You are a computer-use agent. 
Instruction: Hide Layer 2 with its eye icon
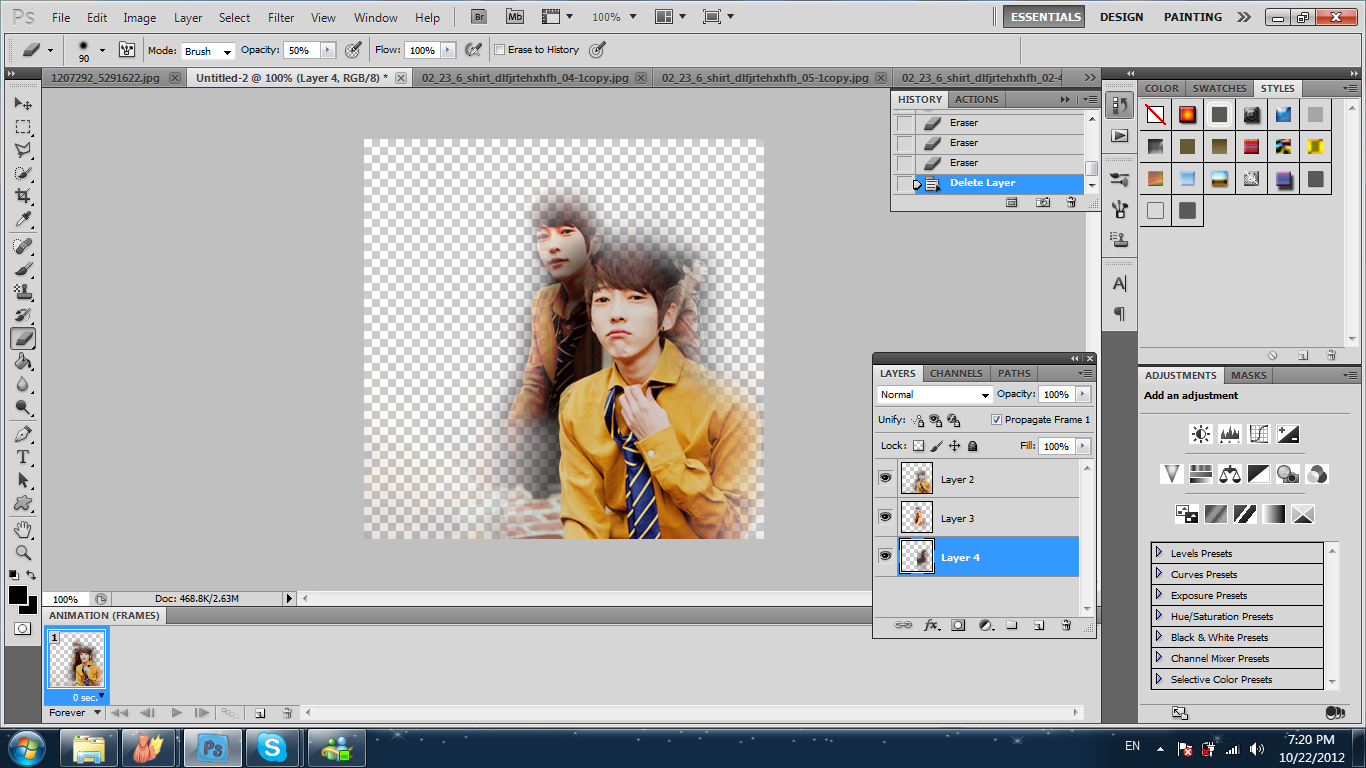885,479
